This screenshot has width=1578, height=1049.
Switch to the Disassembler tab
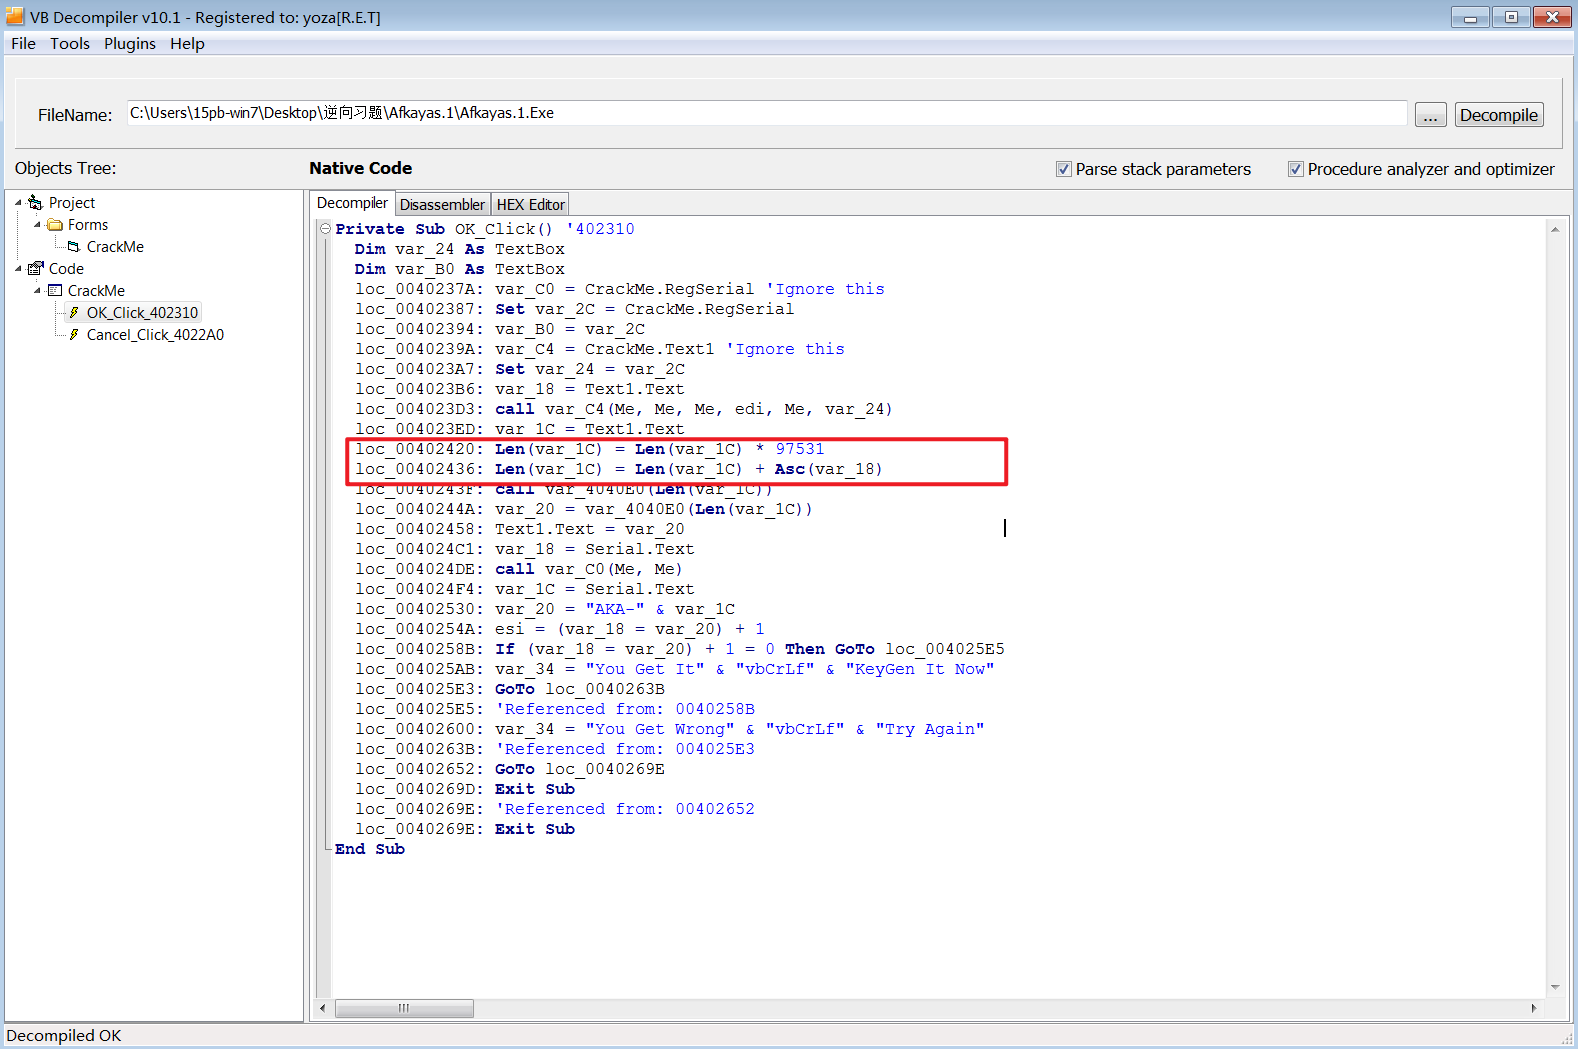coord(442,204)
